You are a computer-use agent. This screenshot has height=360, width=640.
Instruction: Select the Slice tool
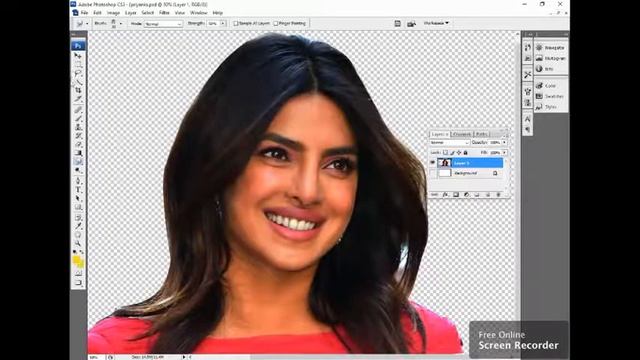[x=78, y=99]
